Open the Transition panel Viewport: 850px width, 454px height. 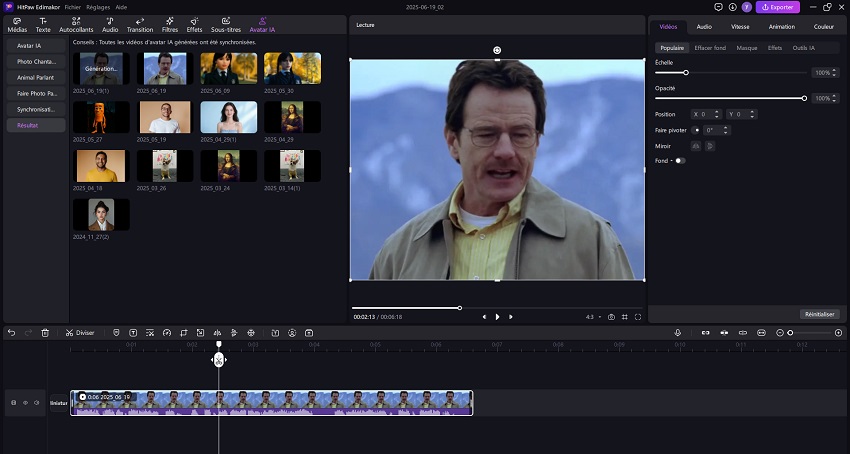coord(140,25)
